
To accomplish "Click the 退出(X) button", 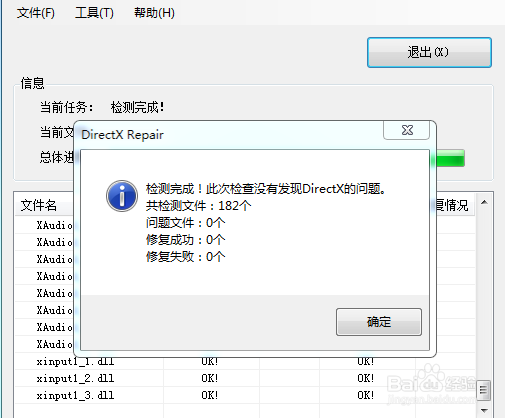I will click(x=429, y=52).
